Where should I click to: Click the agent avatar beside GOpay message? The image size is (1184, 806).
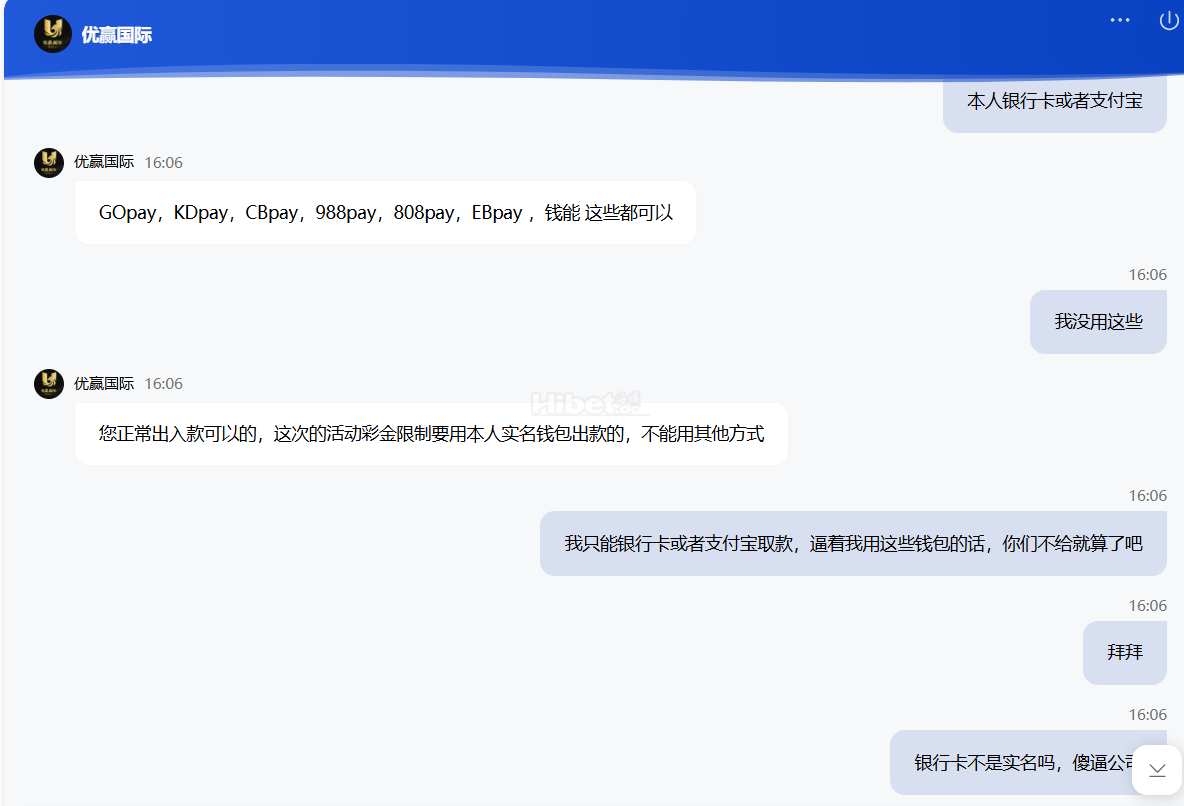49,162
